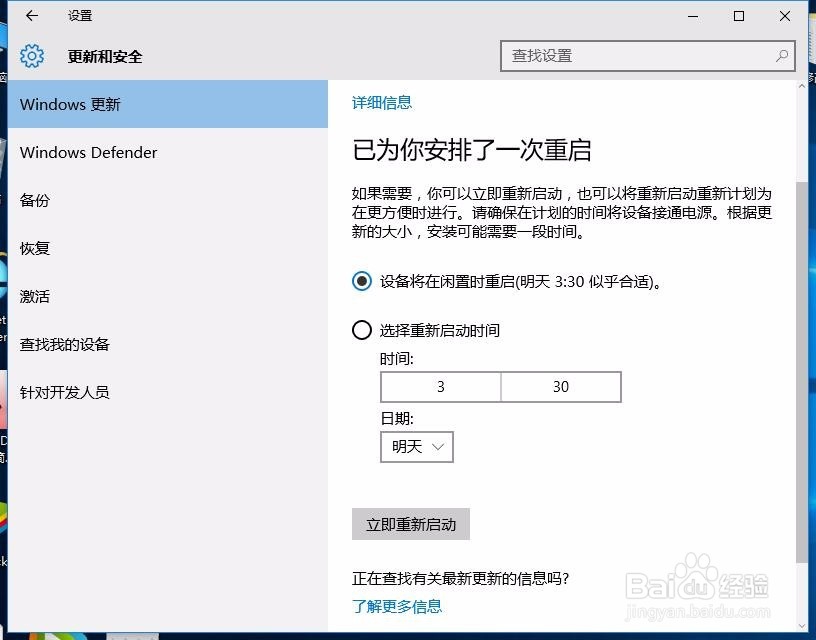Select 设备将在闲置时重启 radio option

coord(362,281)
